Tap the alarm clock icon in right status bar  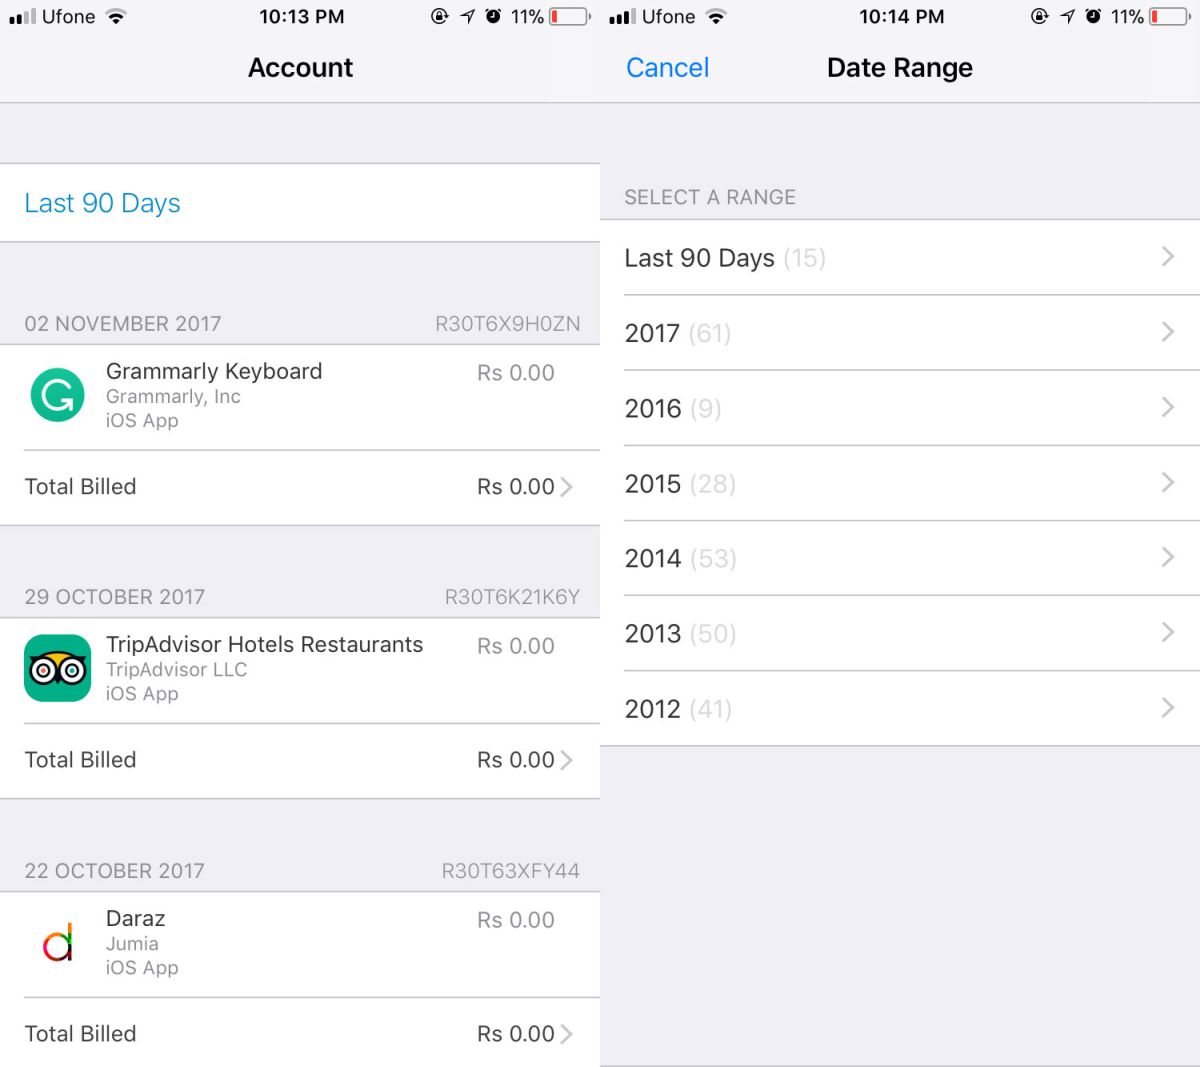pyautogui.click(x=1093, y=17)
